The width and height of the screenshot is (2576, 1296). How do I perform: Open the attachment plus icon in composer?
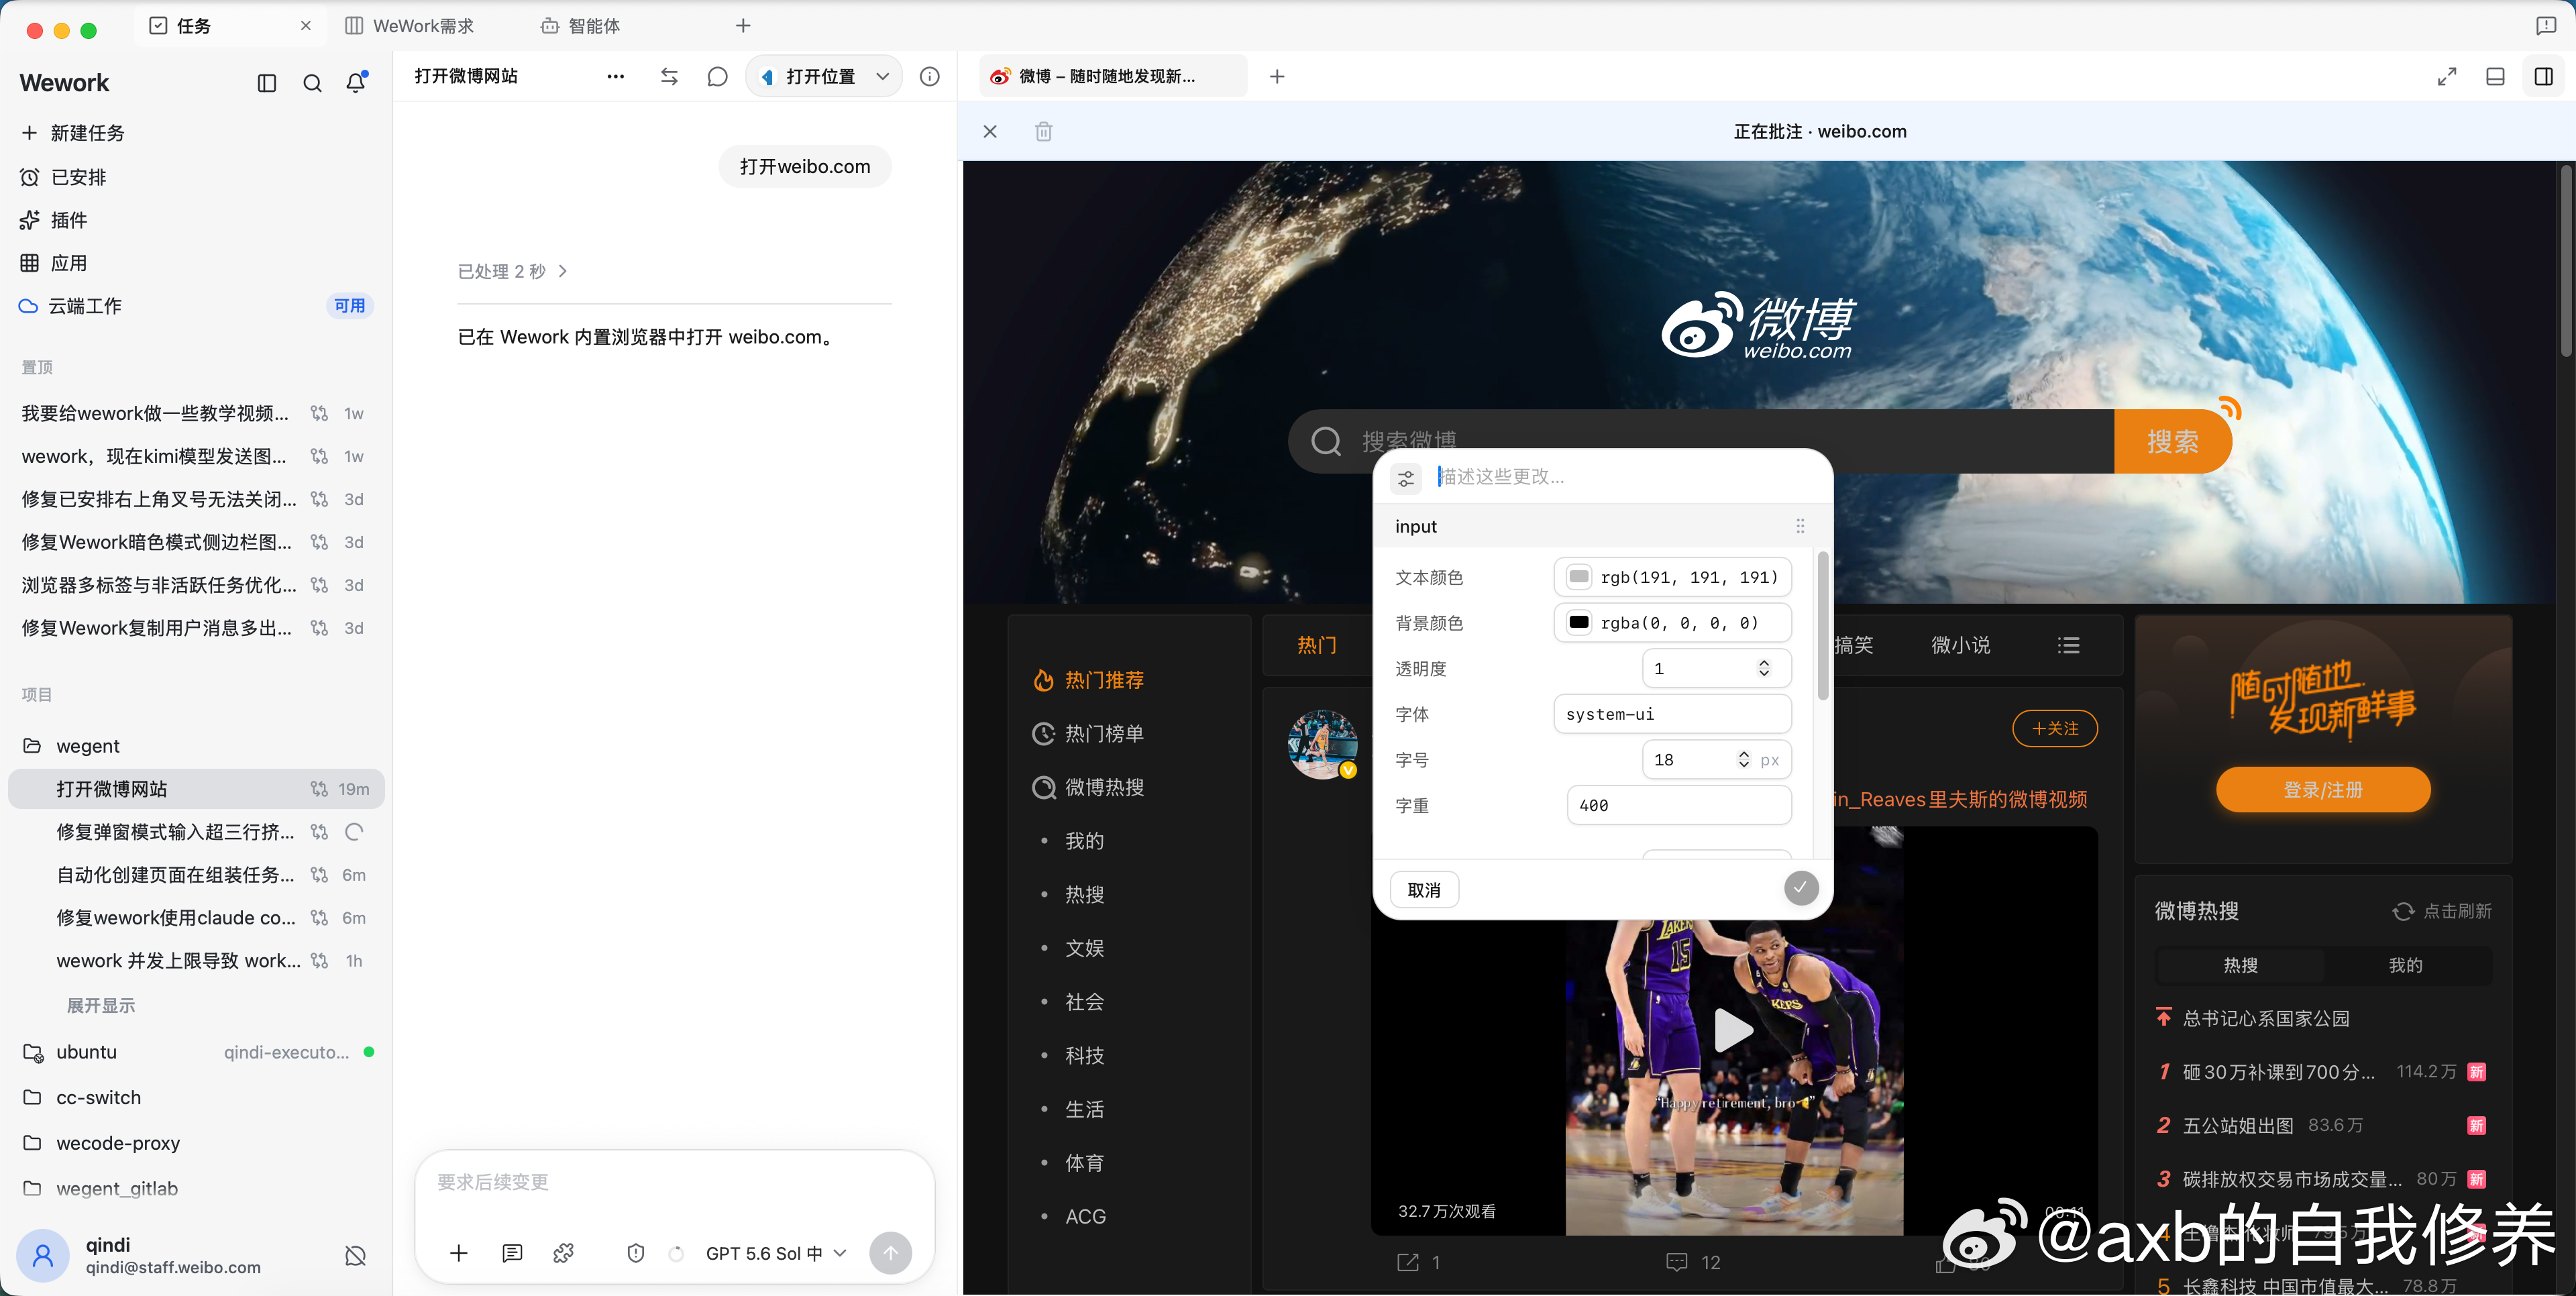(x=459, y=1253)
